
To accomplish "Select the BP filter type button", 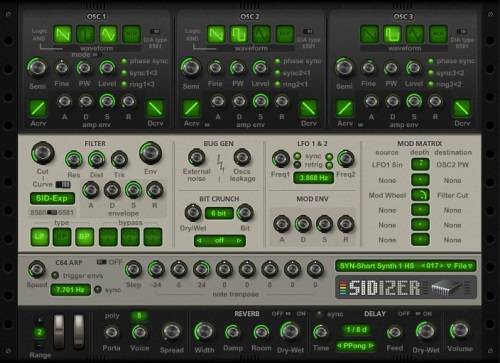I will pos(84,237).
